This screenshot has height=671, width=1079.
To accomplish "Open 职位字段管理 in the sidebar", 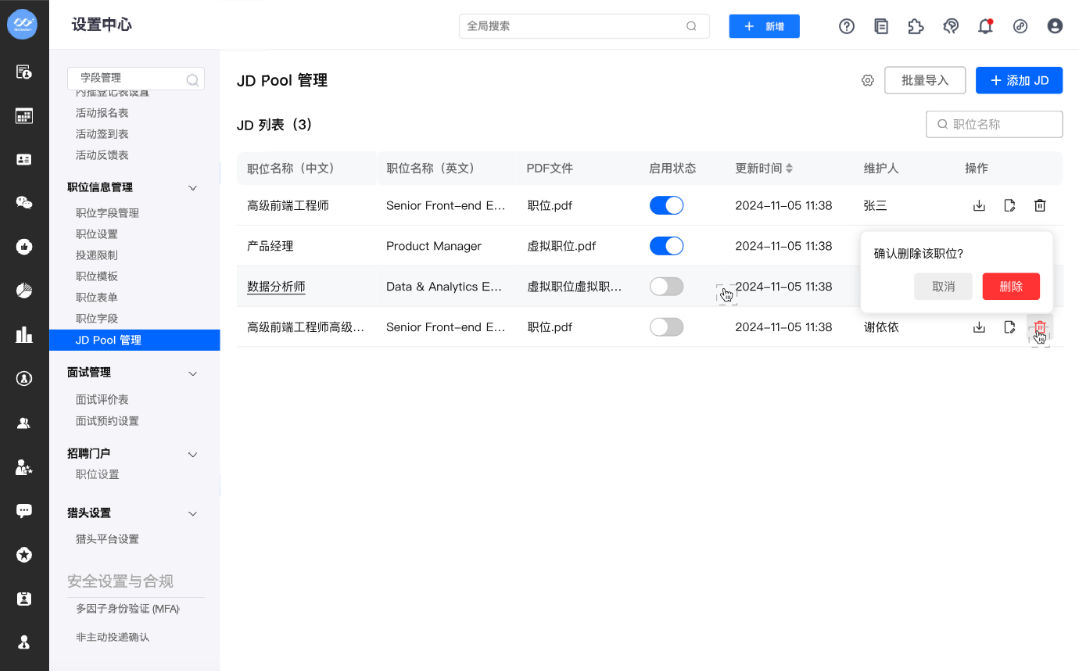I will pos(107,213).
